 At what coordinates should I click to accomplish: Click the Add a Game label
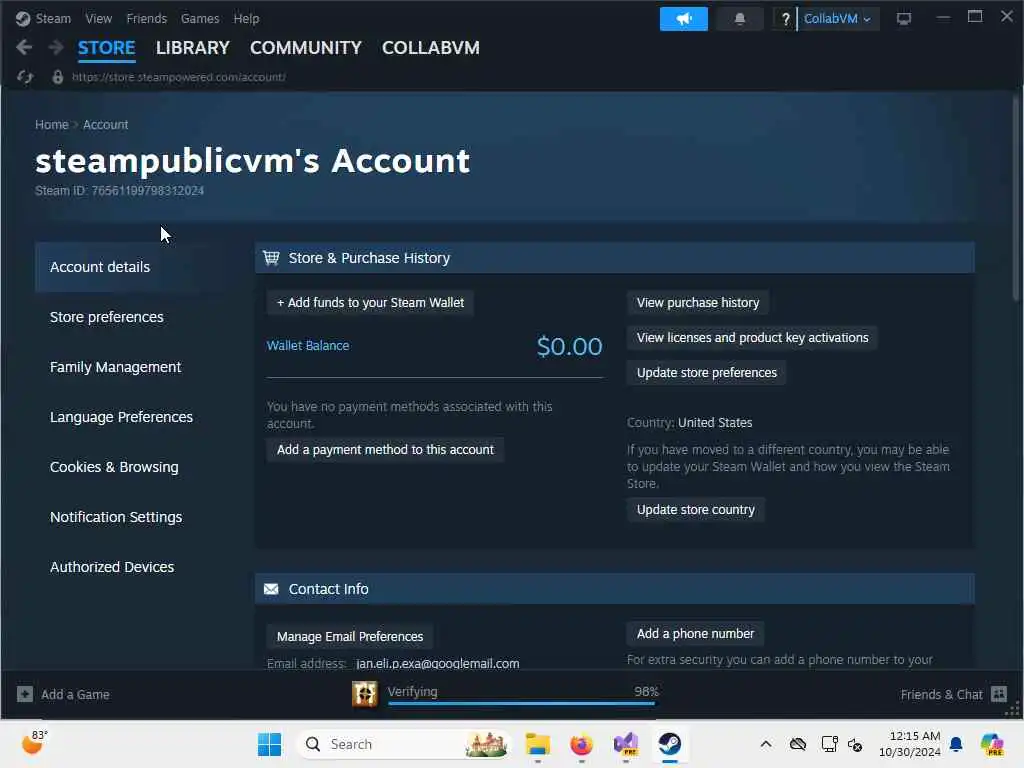pyautogui.click(x=75, y=694)
